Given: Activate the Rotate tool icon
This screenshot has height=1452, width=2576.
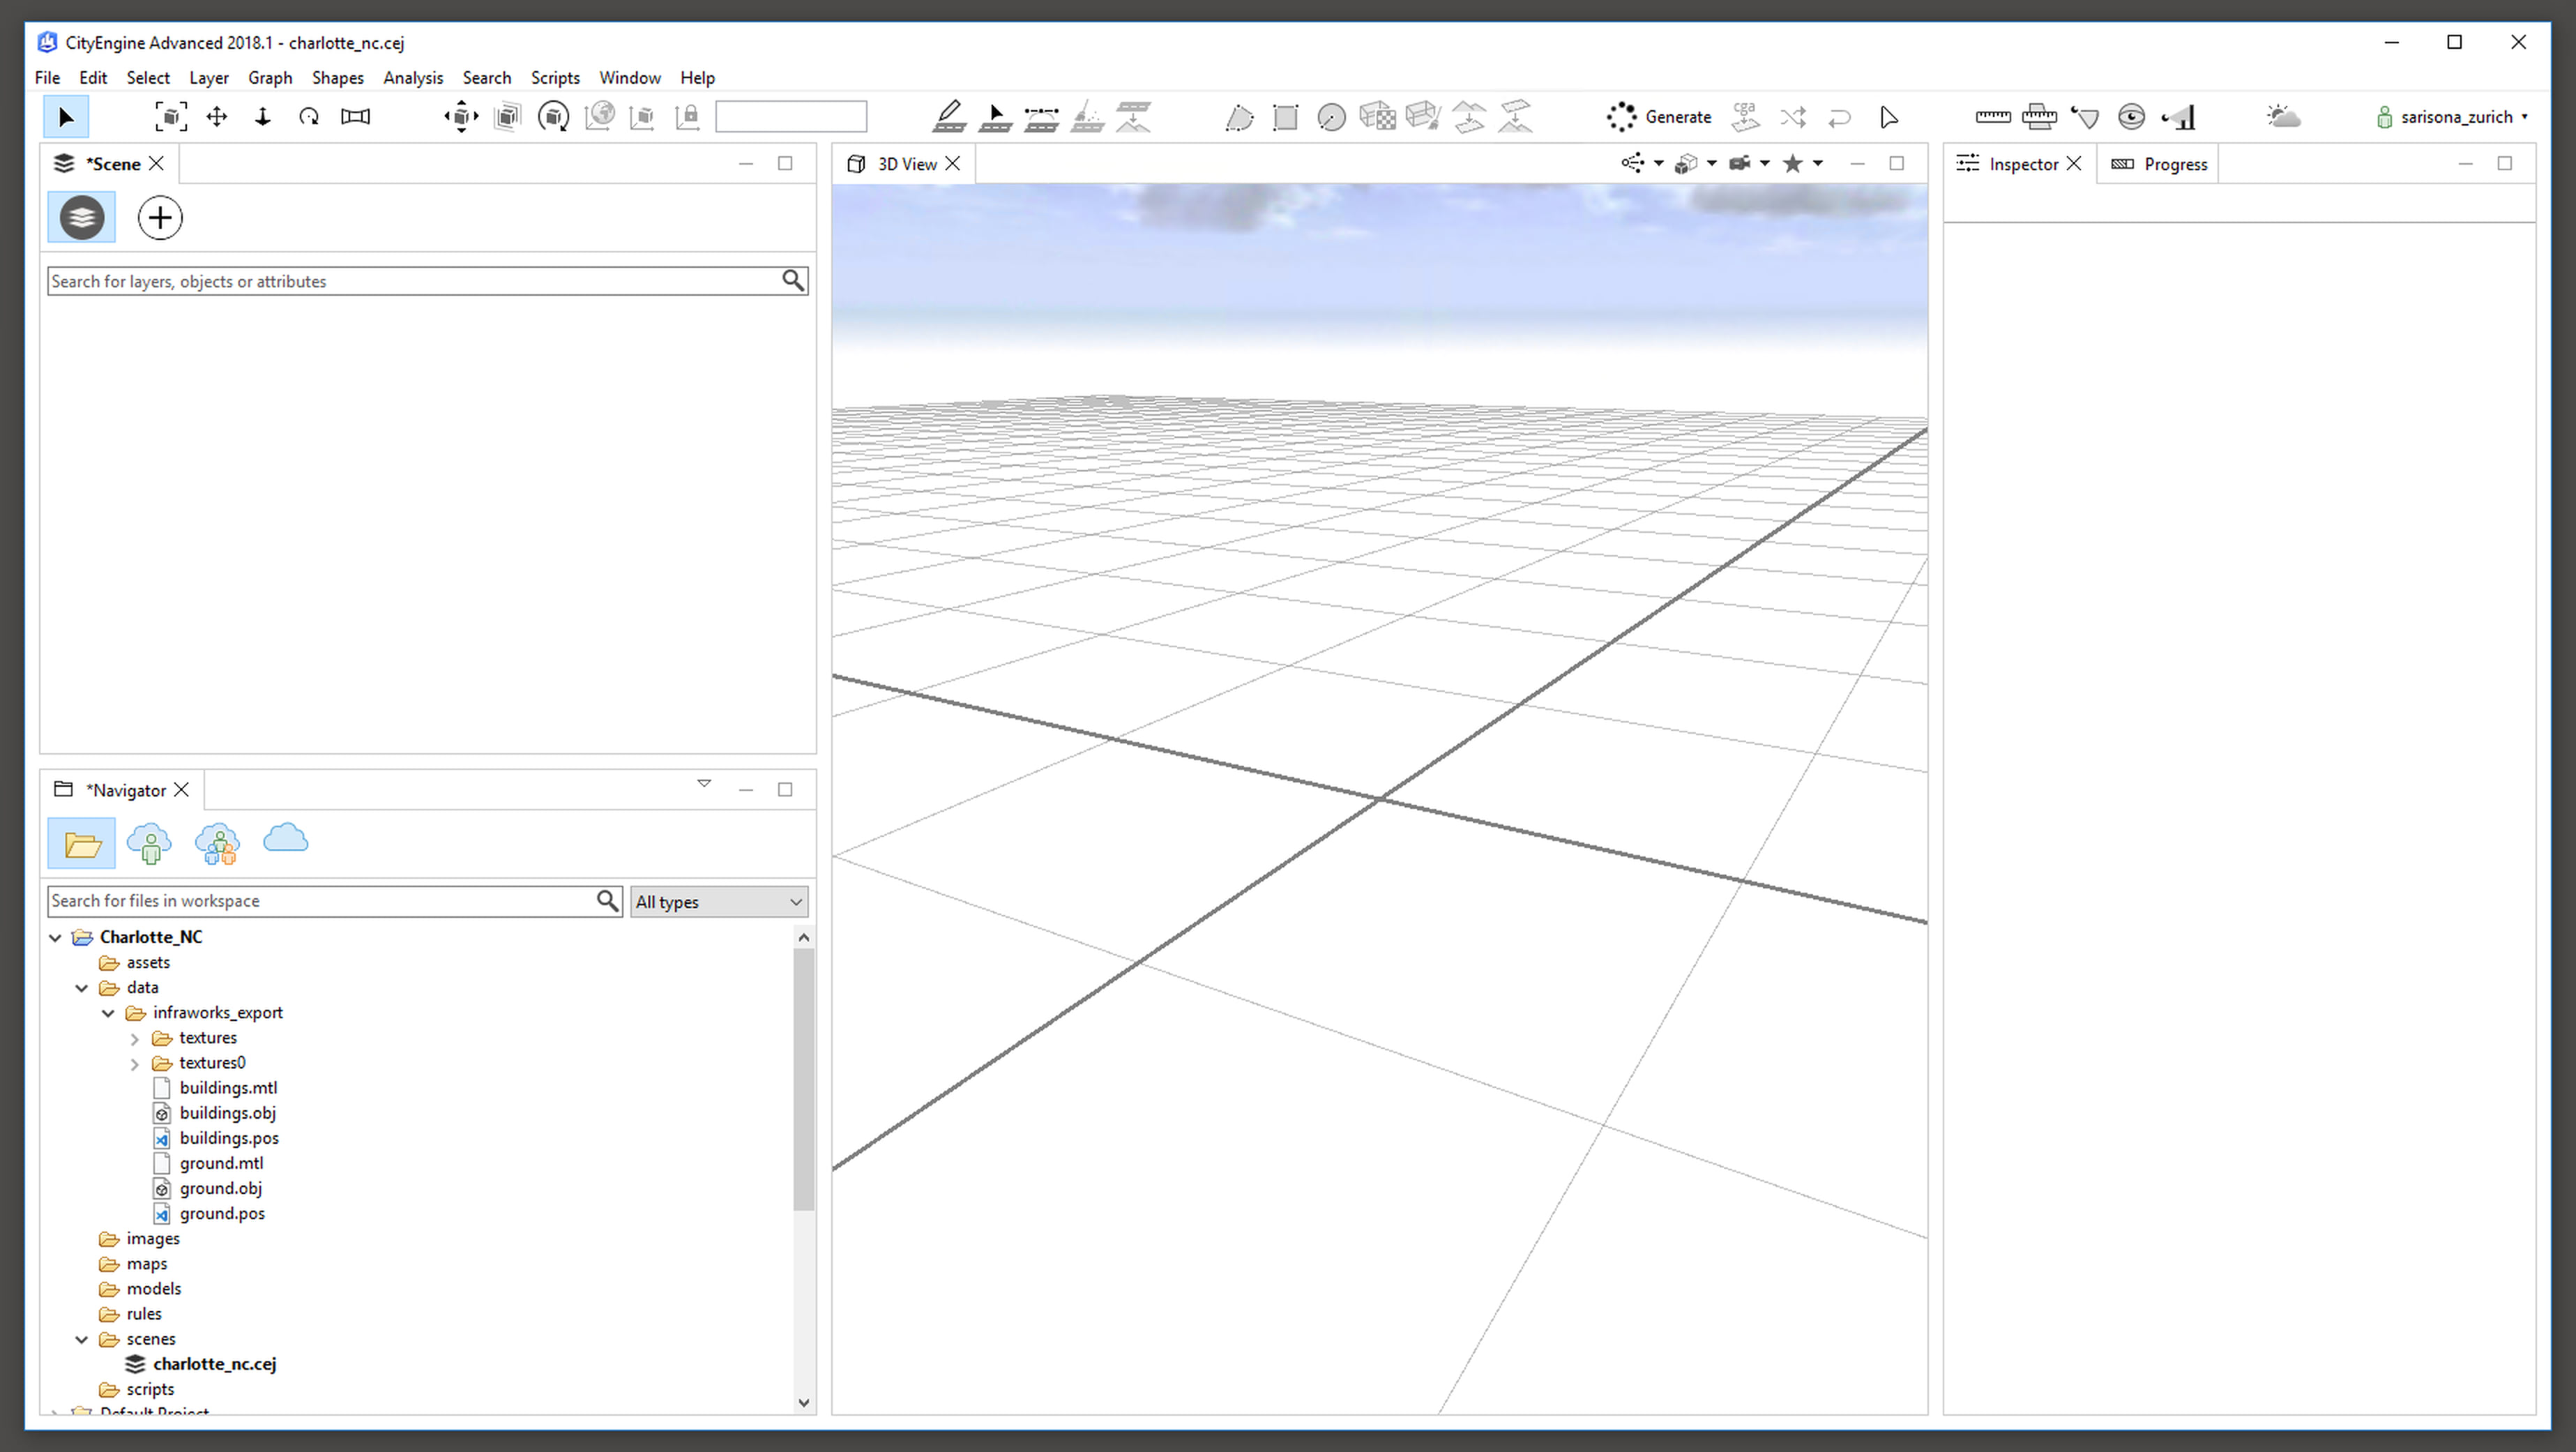Looking at the screenshot, I should [309, 117].
